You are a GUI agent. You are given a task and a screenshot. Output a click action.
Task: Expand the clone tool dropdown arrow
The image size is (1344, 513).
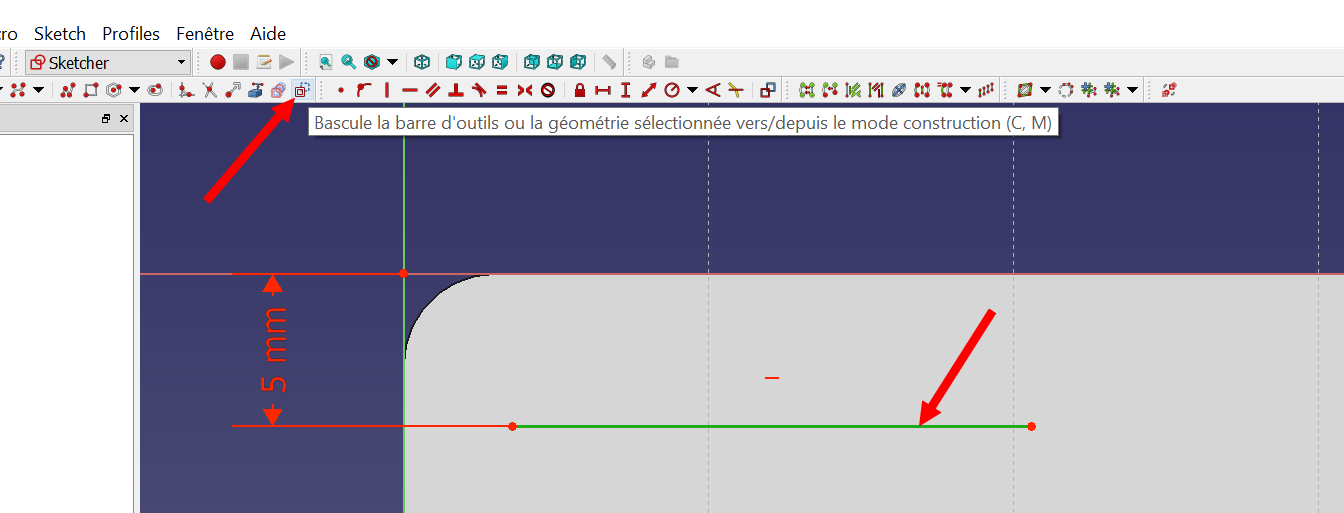coord(966,90)
